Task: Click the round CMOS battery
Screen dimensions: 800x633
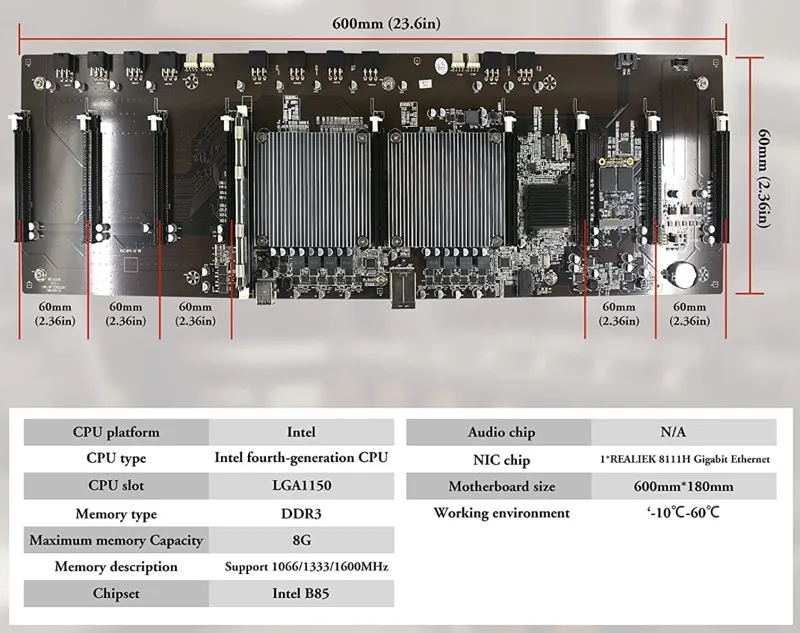Action: (x=682, y=271)
